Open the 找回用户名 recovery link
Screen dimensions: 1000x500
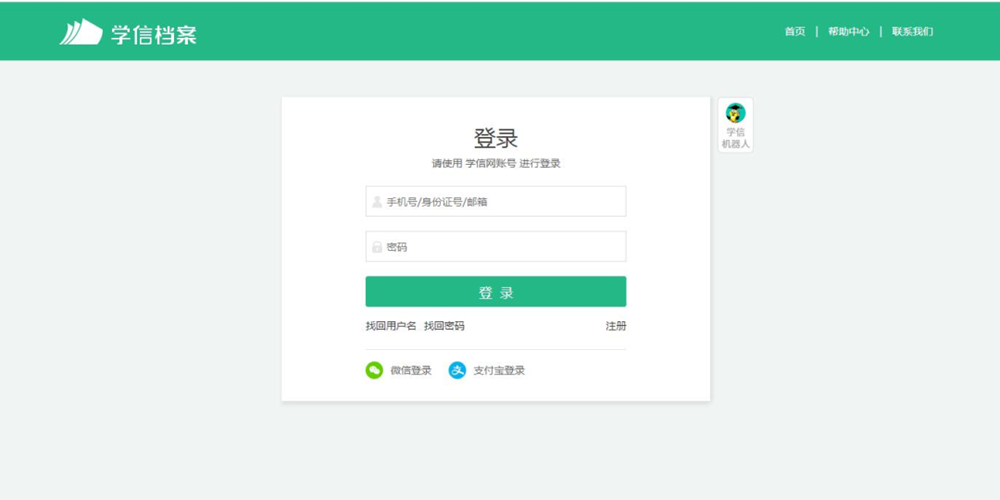tap(391, 326)
